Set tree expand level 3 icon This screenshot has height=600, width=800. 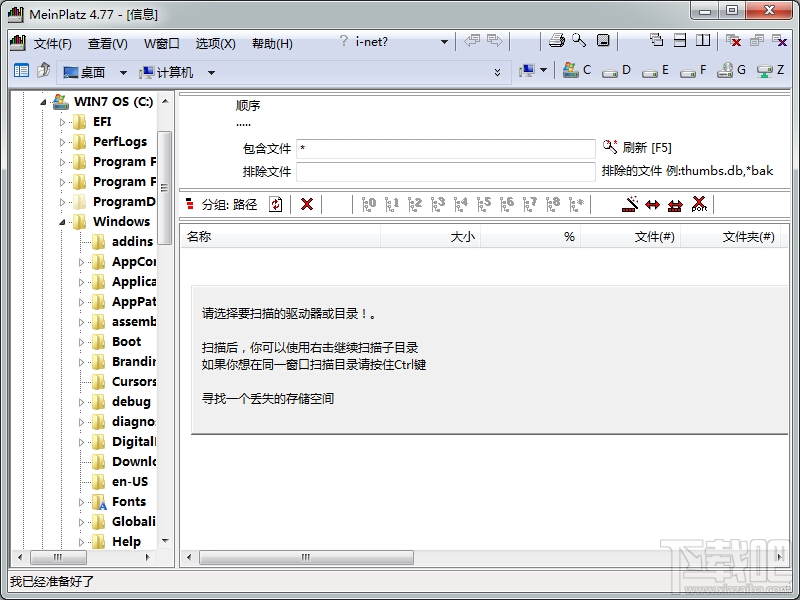[x=438, y=204]
